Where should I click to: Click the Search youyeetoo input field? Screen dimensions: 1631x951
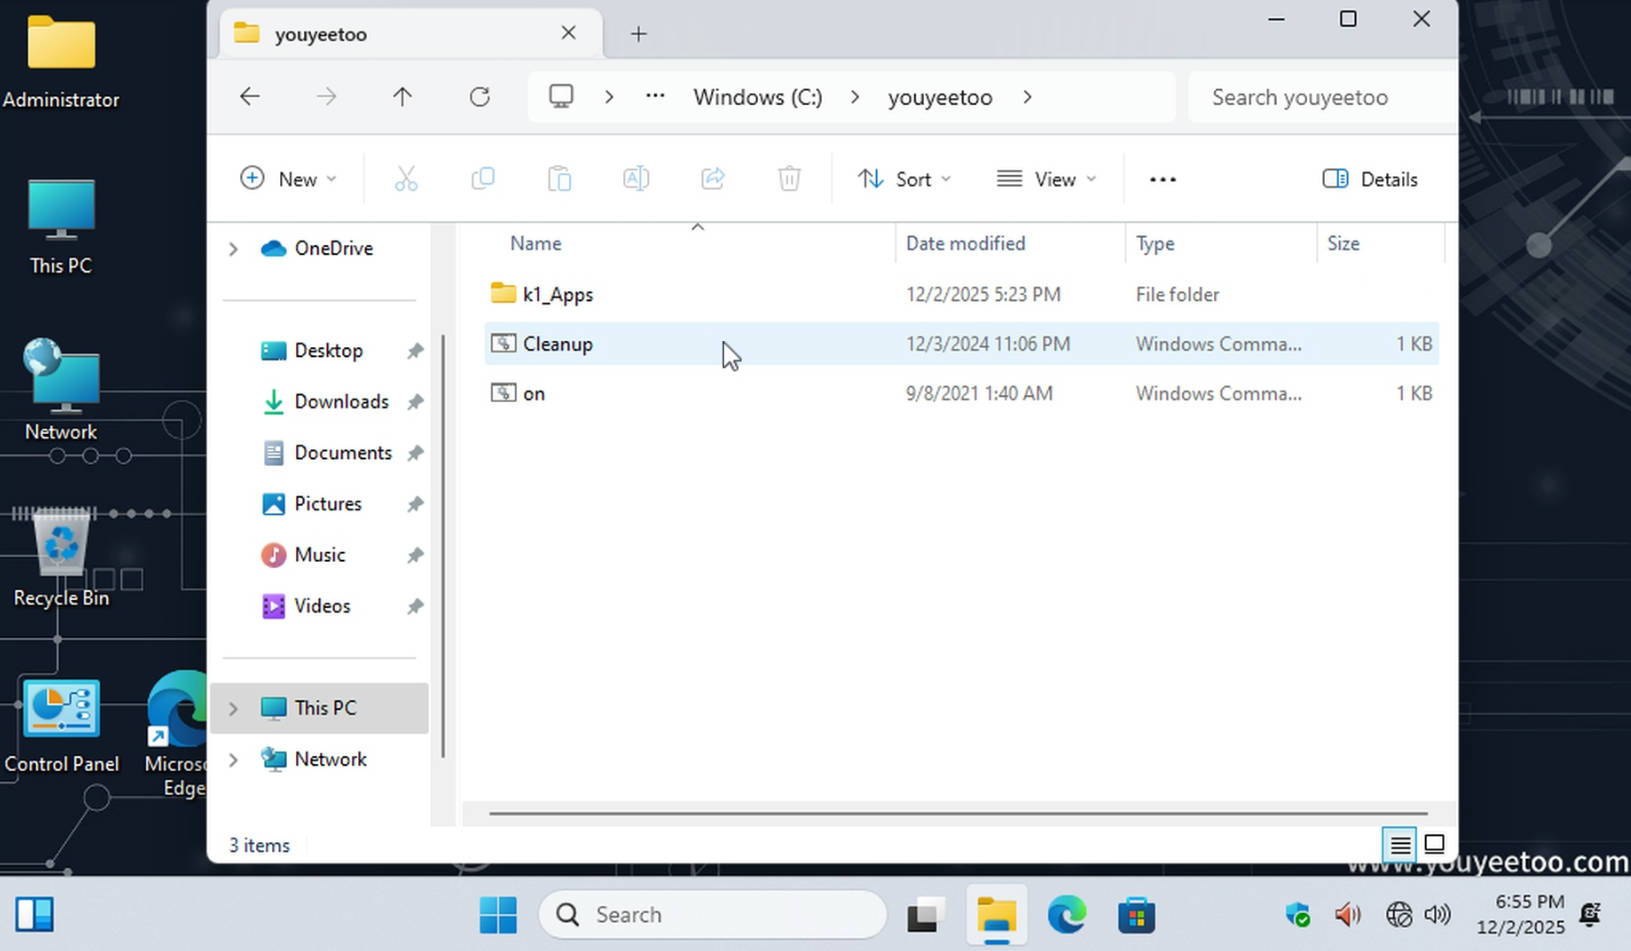pos(1320,97)
